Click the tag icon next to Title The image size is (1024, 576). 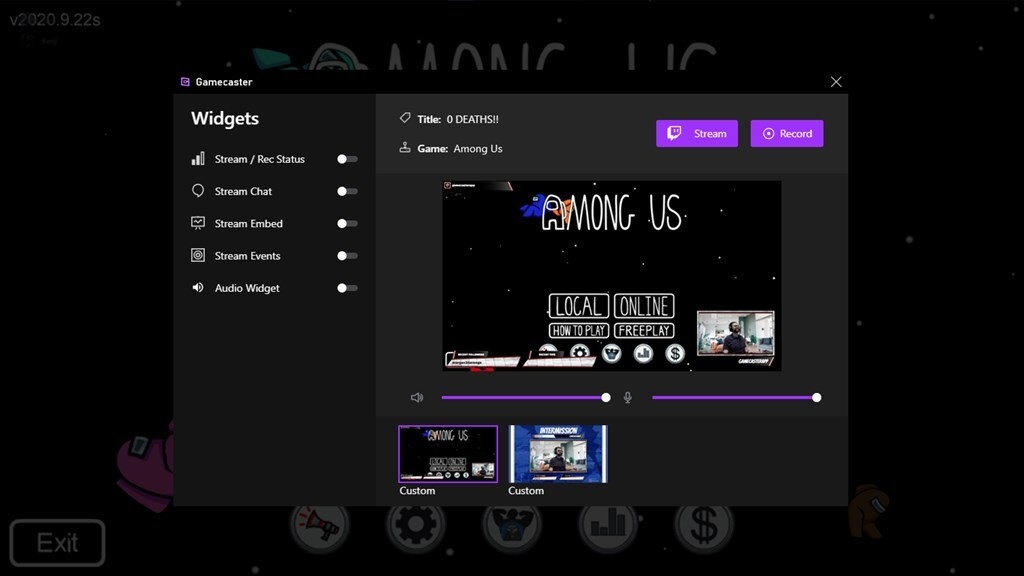point(403,118)
